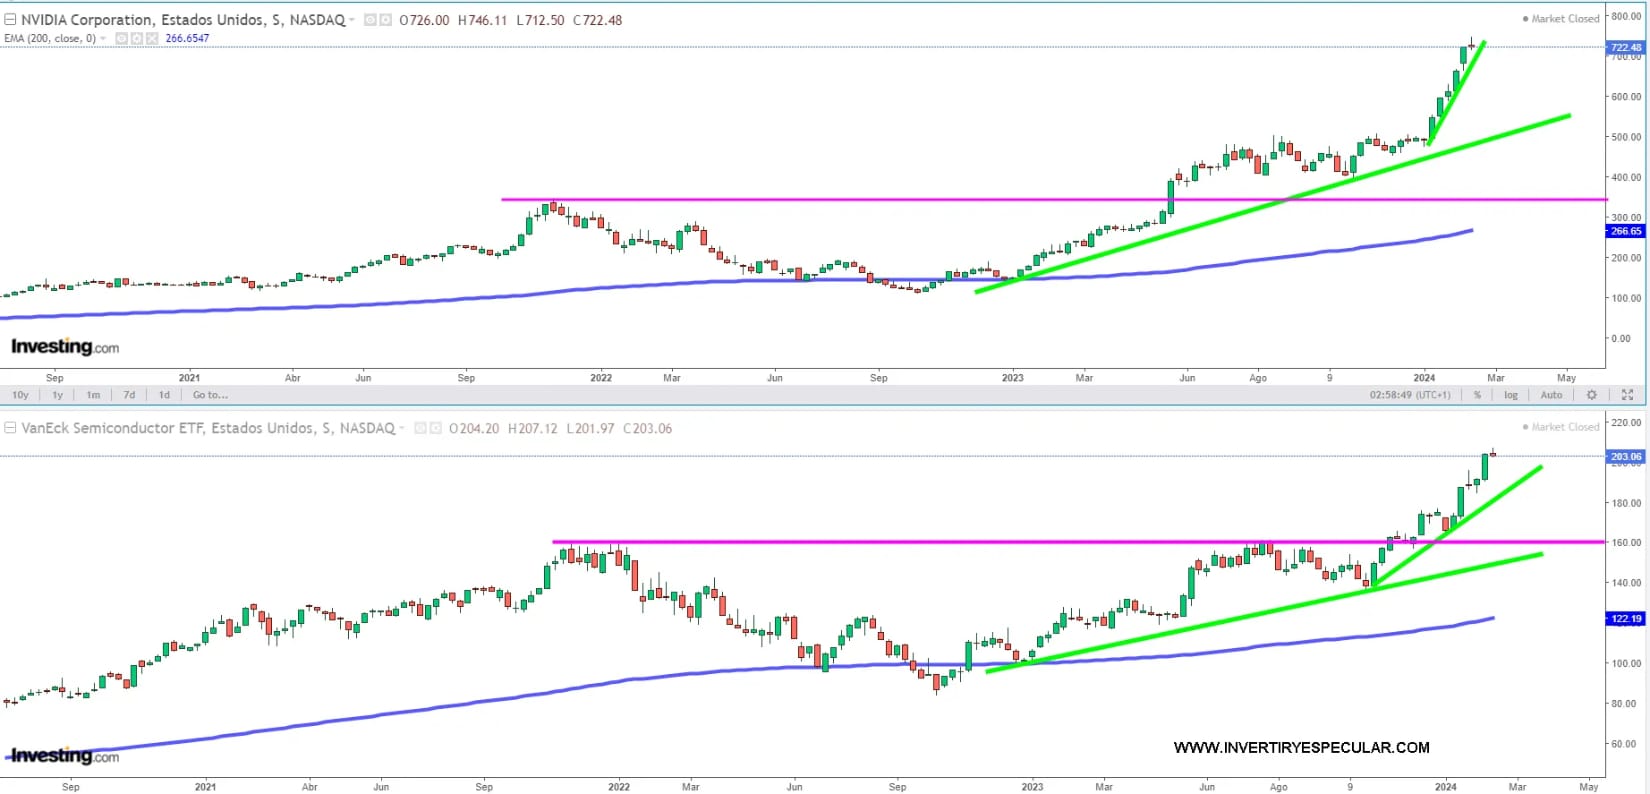Select the 1y time range
The image size is (1650, 794).
pos(57,395)
